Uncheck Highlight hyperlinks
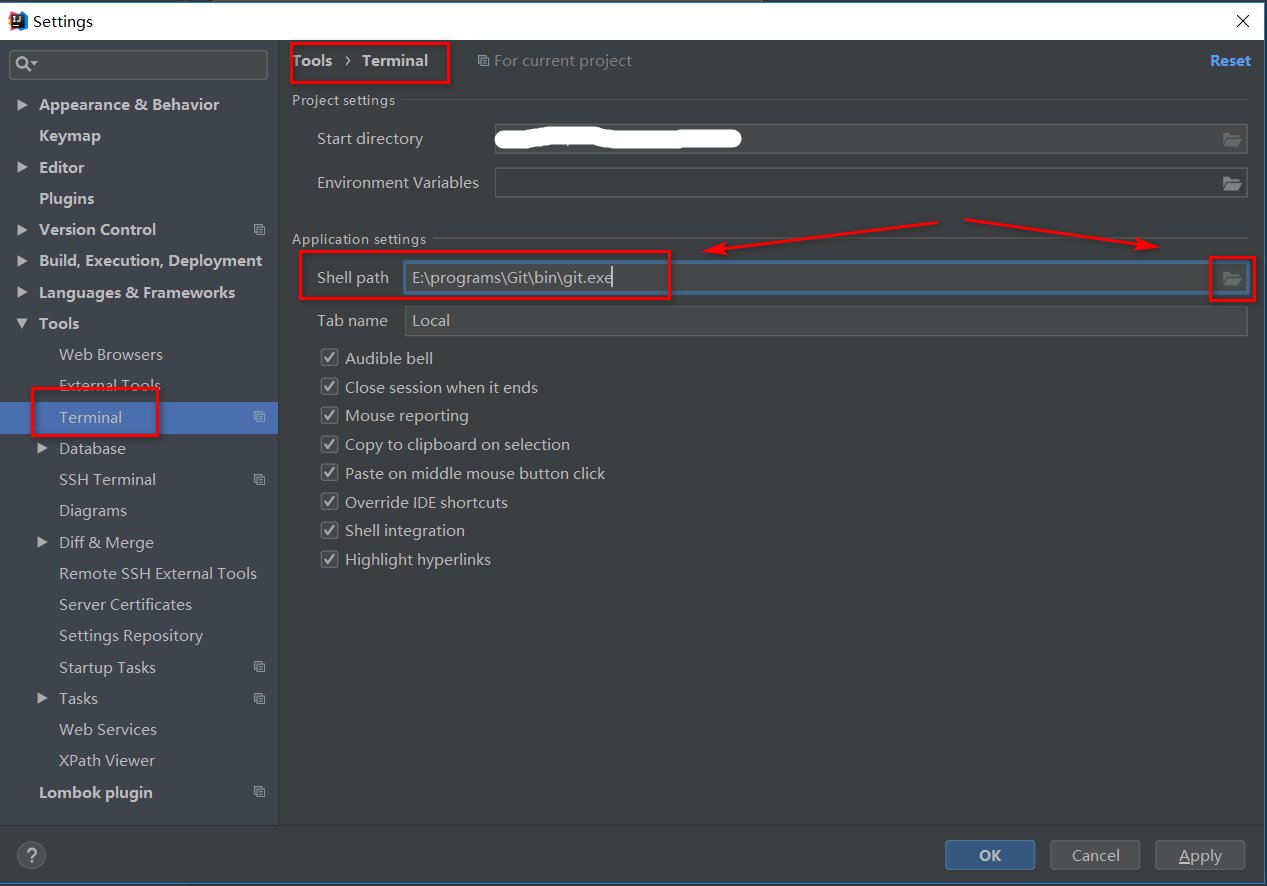This screenshot has width=1267, height=886. [x=329, y=559]
